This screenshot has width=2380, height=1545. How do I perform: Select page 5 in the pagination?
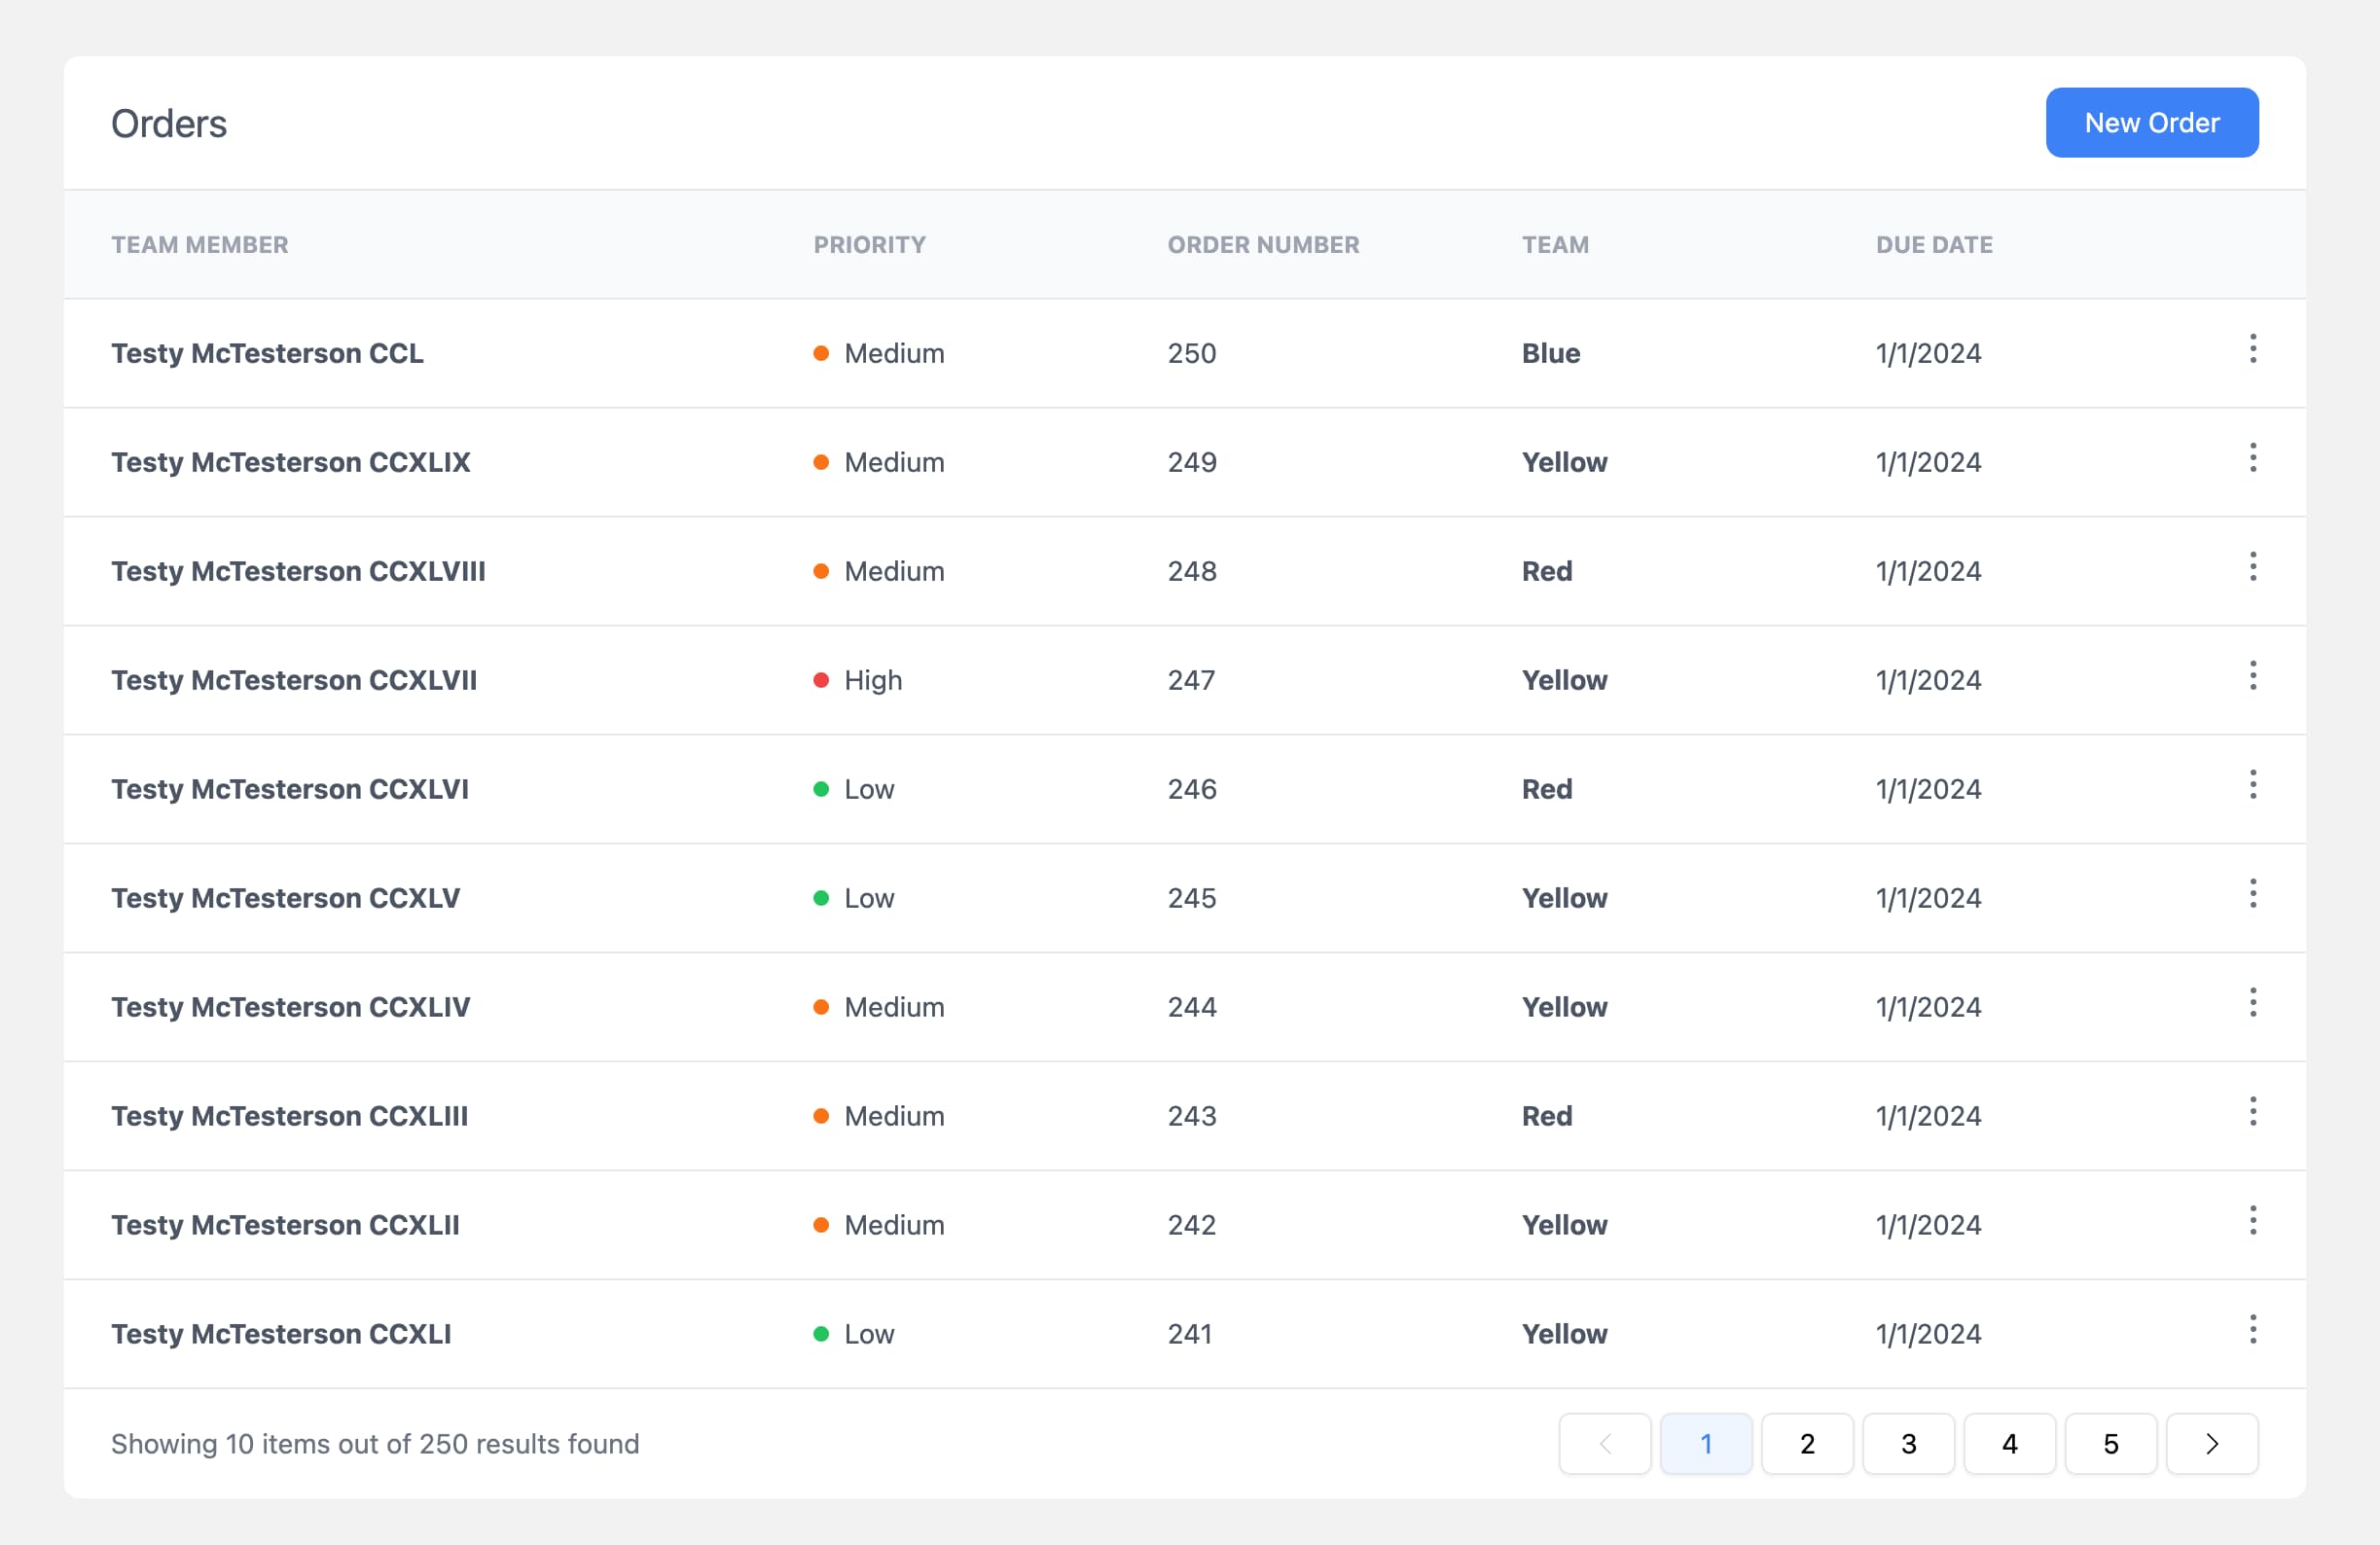2110,1444
